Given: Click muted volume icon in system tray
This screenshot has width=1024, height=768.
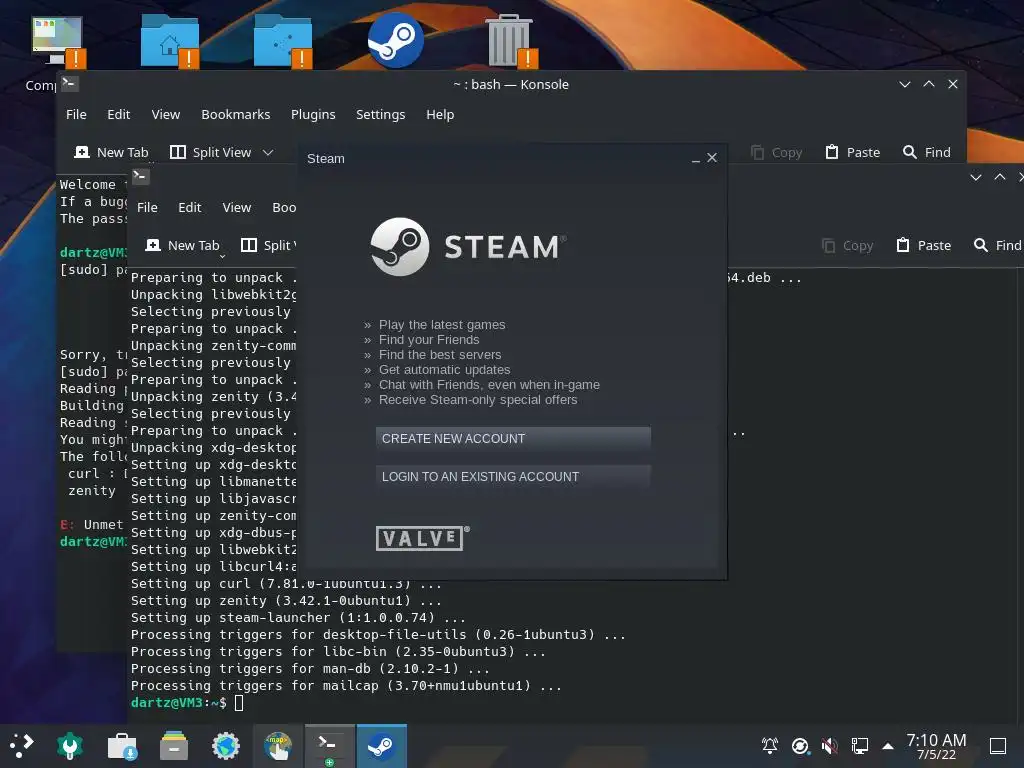Looking at the screenshot, I should point(829,745).
